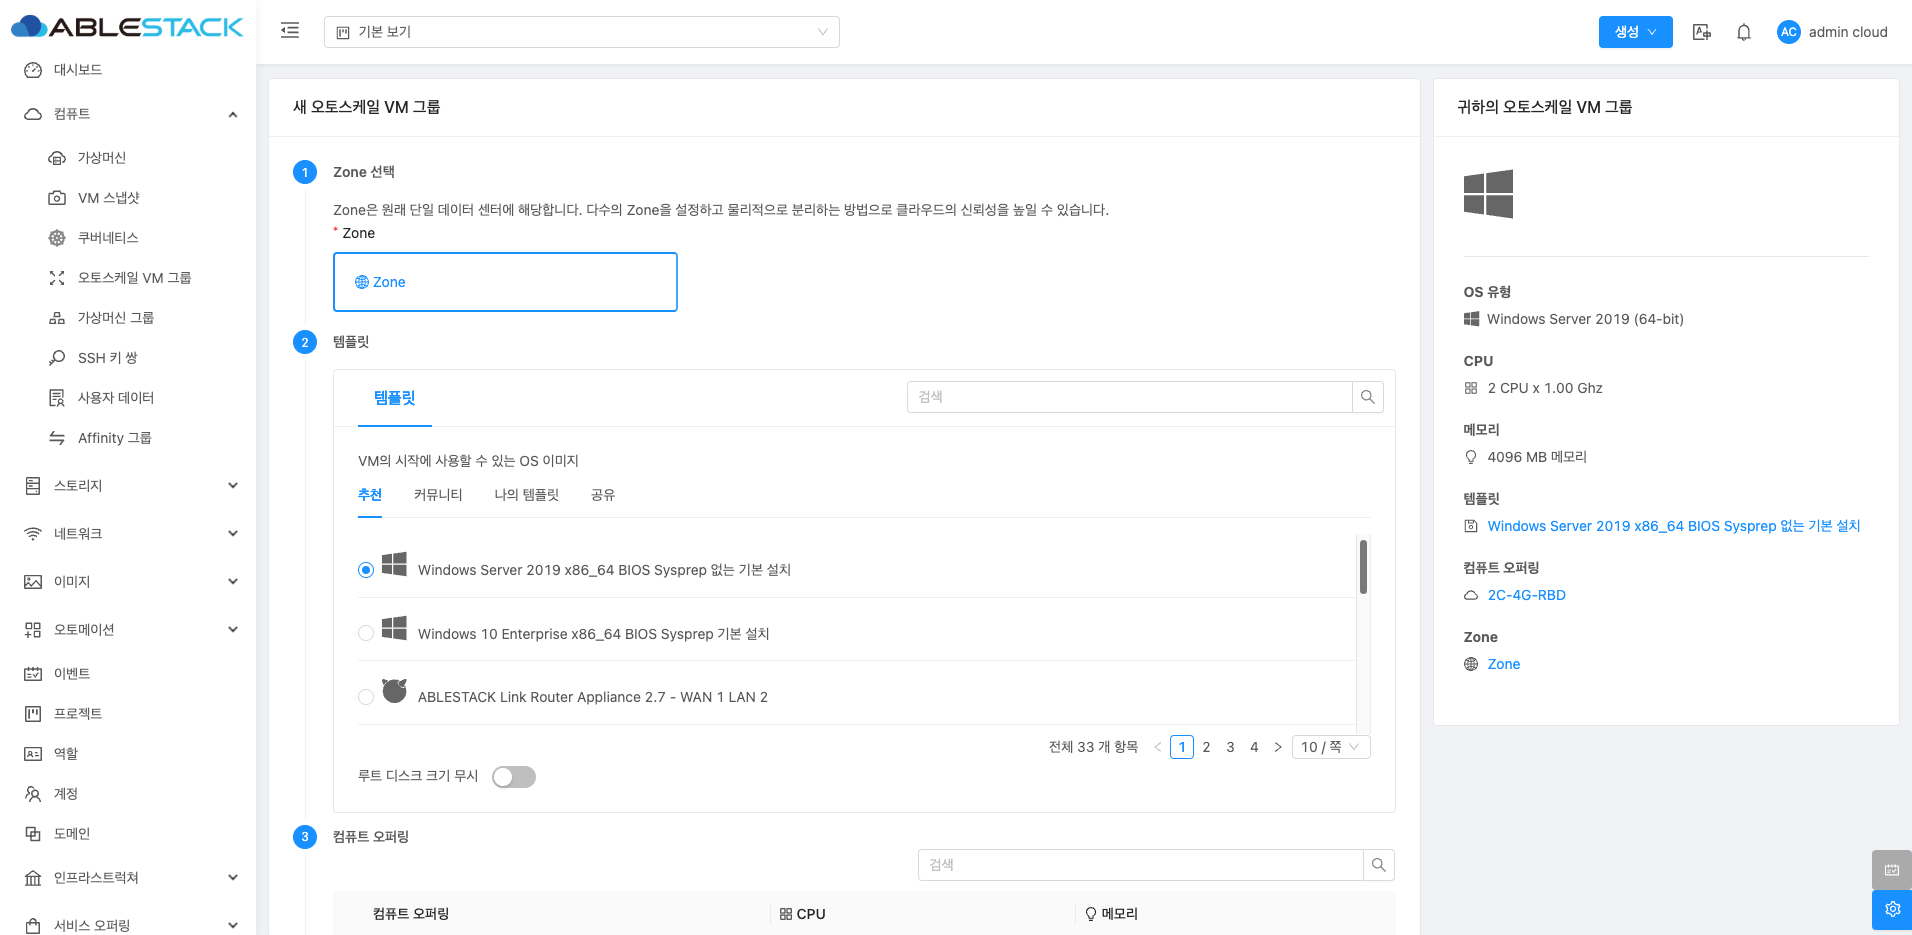Click the template list vertical scrollbar
1912x935 pixels.
point(1362,567)
